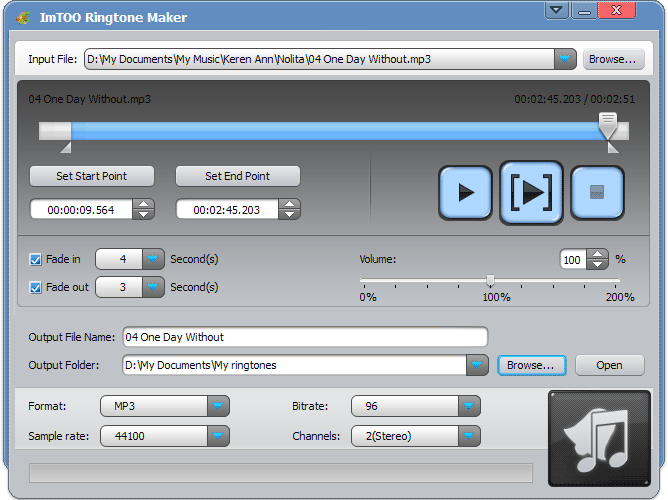Open the title bar dropdown menu arrow
This screenshot has height=500, width=668.
[556, 10]
